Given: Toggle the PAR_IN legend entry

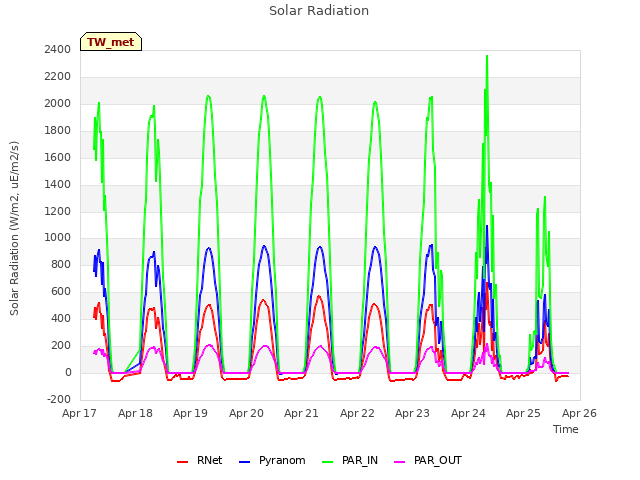Looking at the screenshot, I should click(350, 460).
